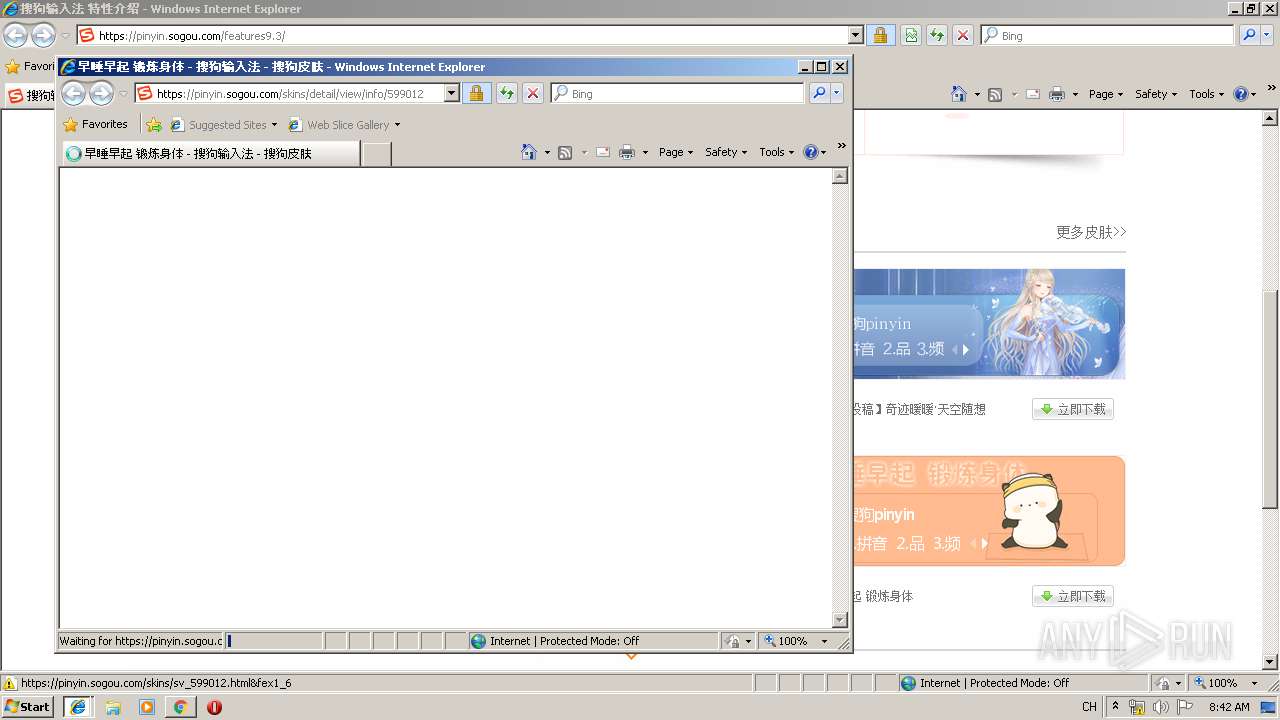Click the Print icon in front window toolbar
Image resolution: width=1280 pixels, height=720 pixels.
[627, 152]
